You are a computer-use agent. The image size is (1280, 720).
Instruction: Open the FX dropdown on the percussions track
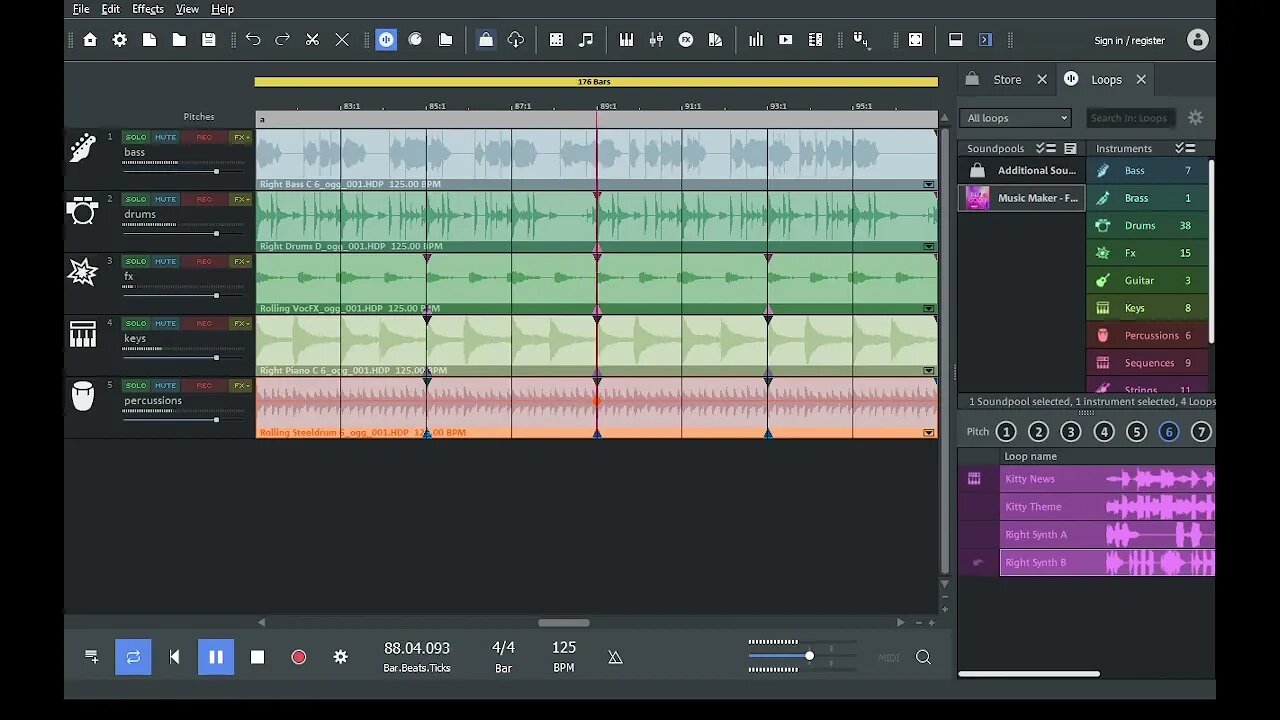point(241,385)
